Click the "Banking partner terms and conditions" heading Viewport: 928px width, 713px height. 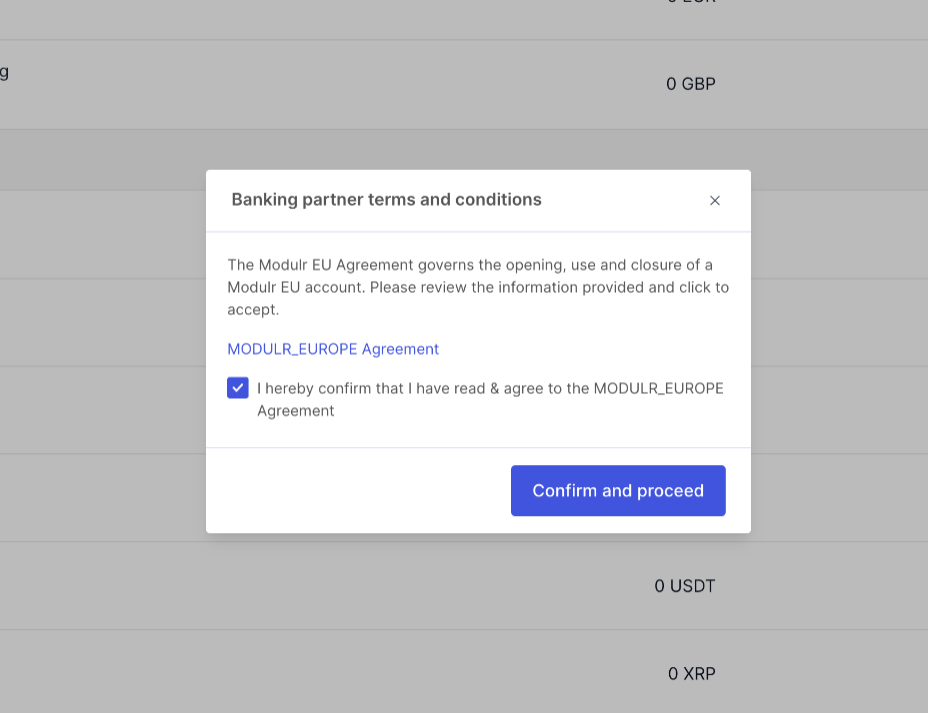point(386,200)
